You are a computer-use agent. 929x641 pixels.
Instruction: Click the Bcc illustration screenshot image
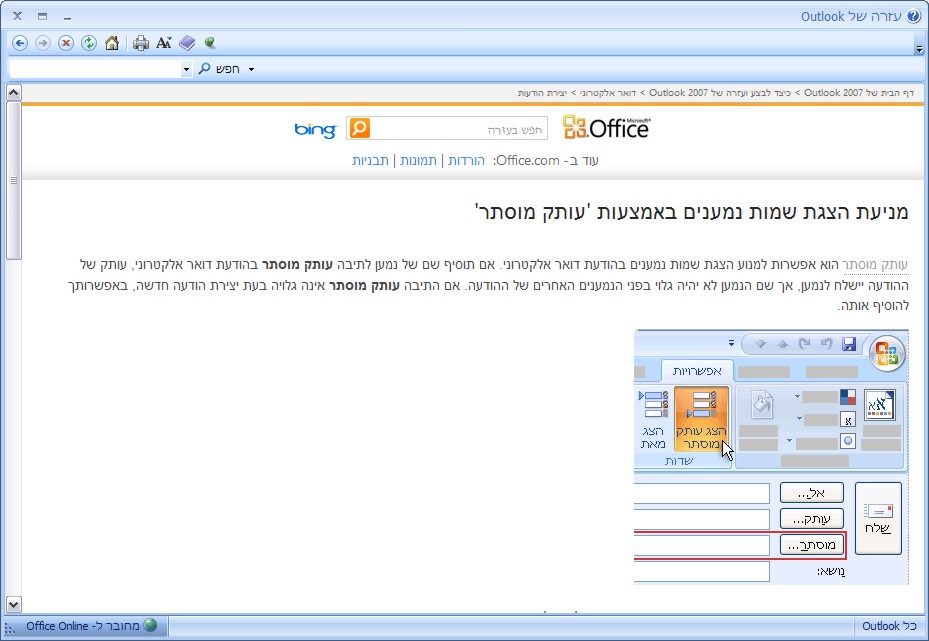(x=771, y=457)
